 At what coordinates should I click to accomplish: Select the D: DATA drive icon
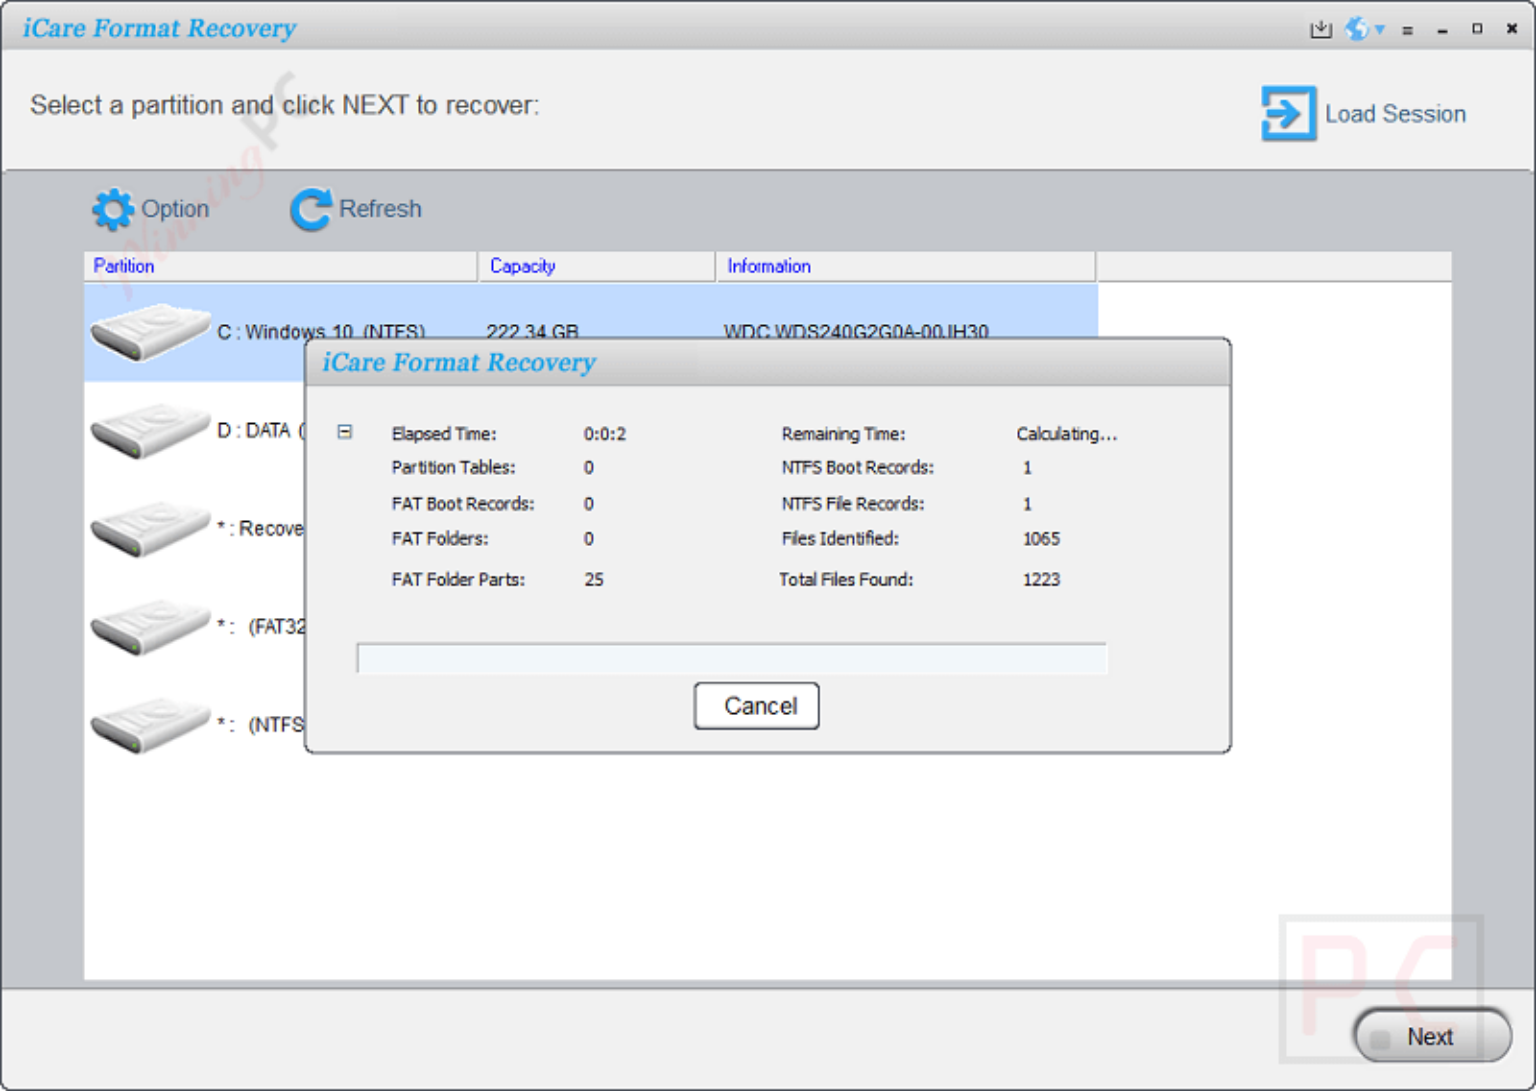click(150, 430)
